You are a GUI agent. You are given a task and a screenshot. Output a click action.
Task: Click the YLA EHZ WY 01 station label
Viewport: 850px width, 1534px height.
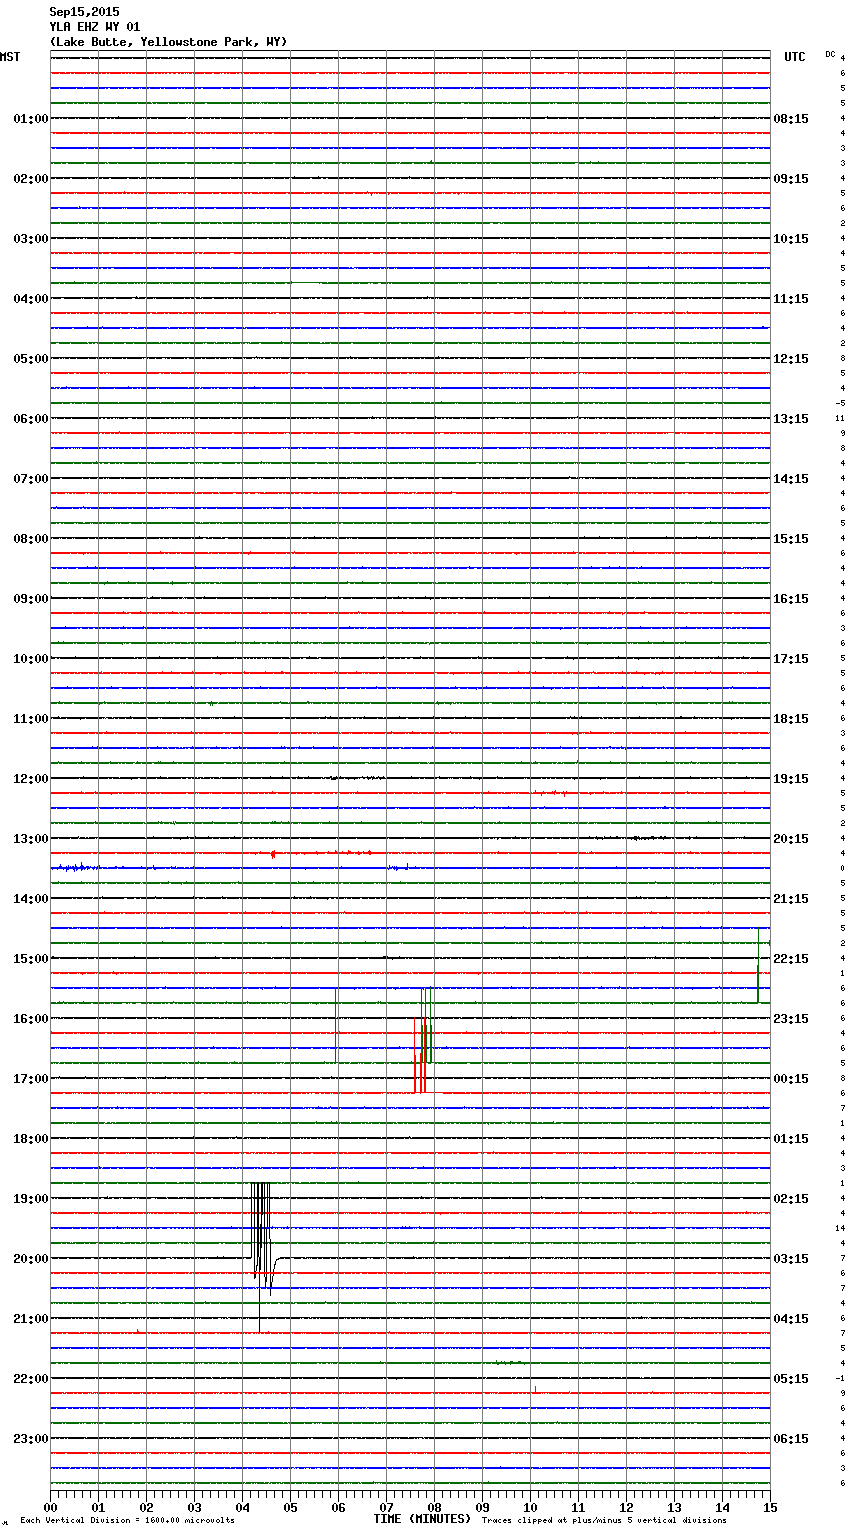(95, 27)
